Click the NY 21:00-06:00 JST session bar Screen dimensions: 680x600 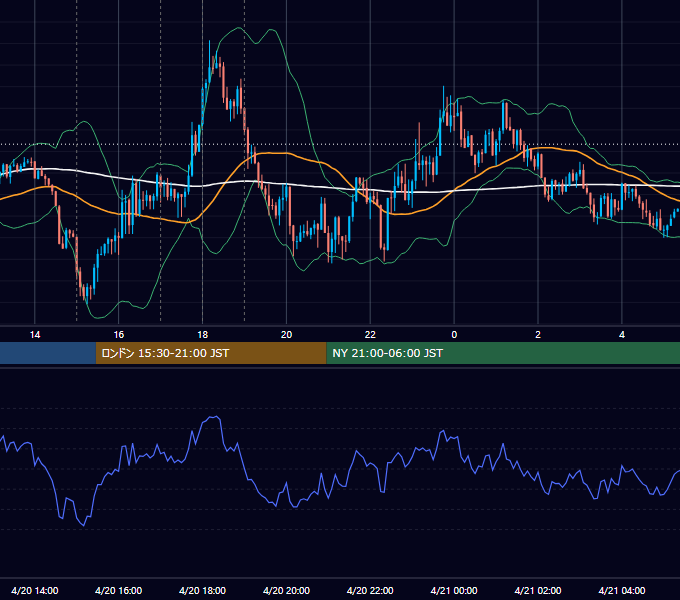pos(503,353)
